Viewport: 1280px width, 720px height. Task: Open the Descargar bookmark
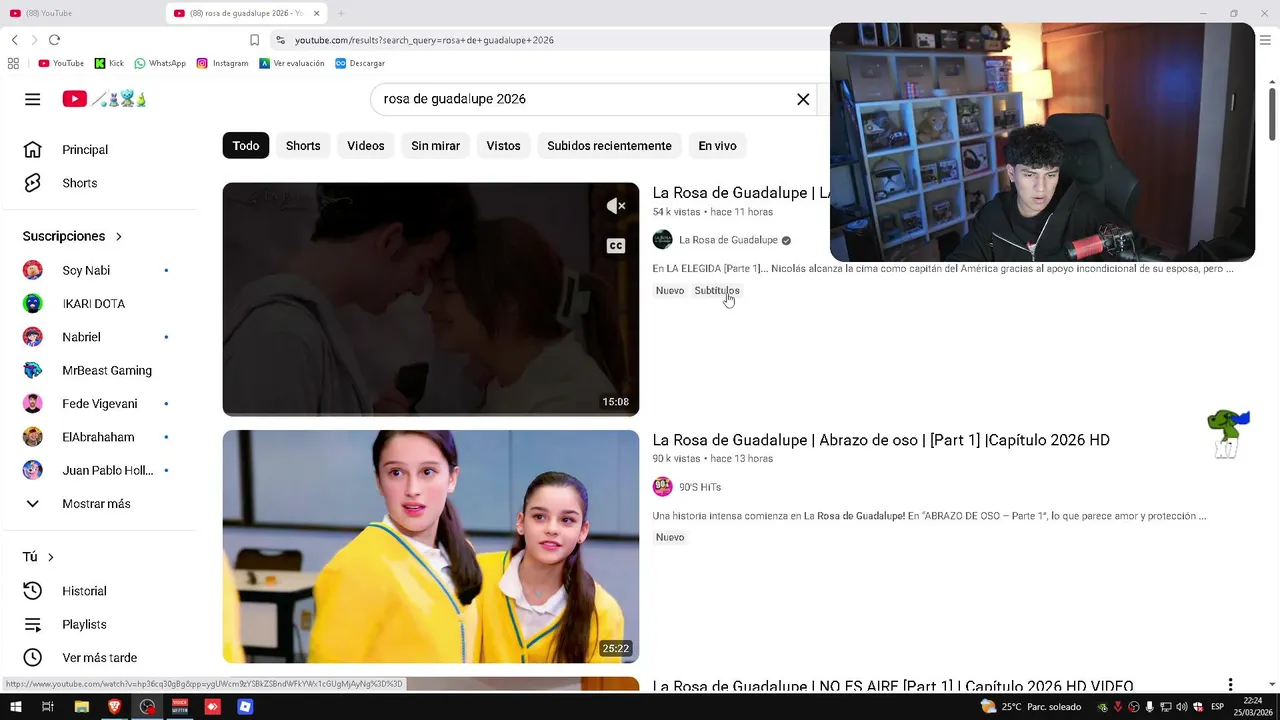click(360, 63)
